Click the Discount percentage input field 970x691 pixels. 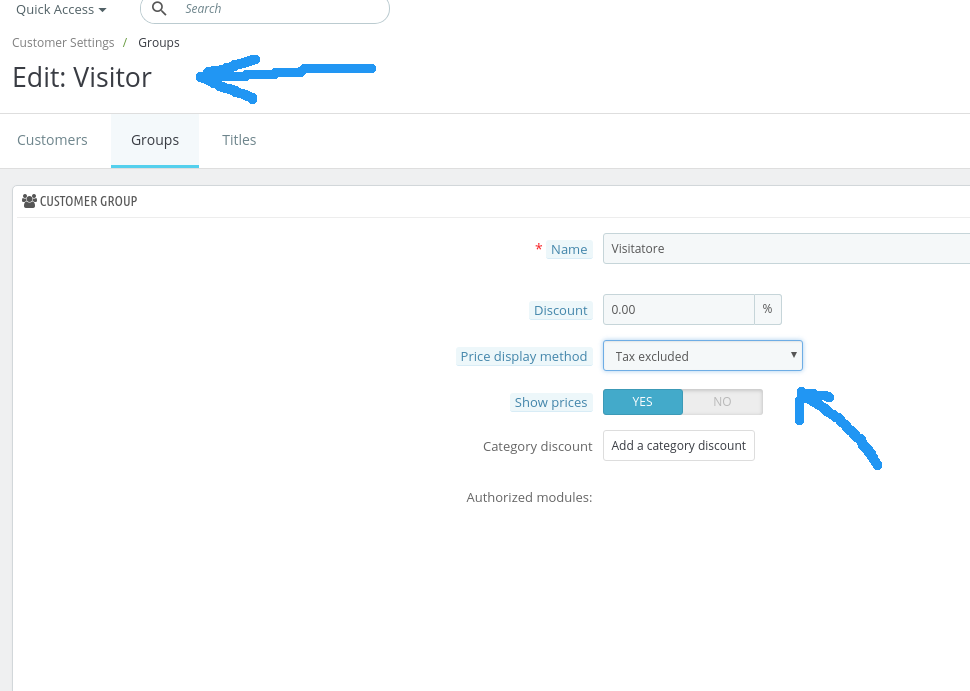coord(678,309)
